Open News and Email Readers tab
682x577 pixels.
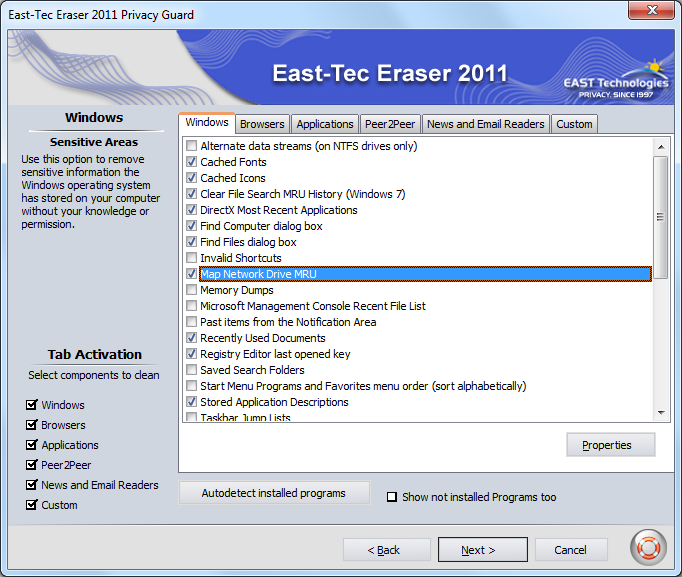[x=486, y=124]
